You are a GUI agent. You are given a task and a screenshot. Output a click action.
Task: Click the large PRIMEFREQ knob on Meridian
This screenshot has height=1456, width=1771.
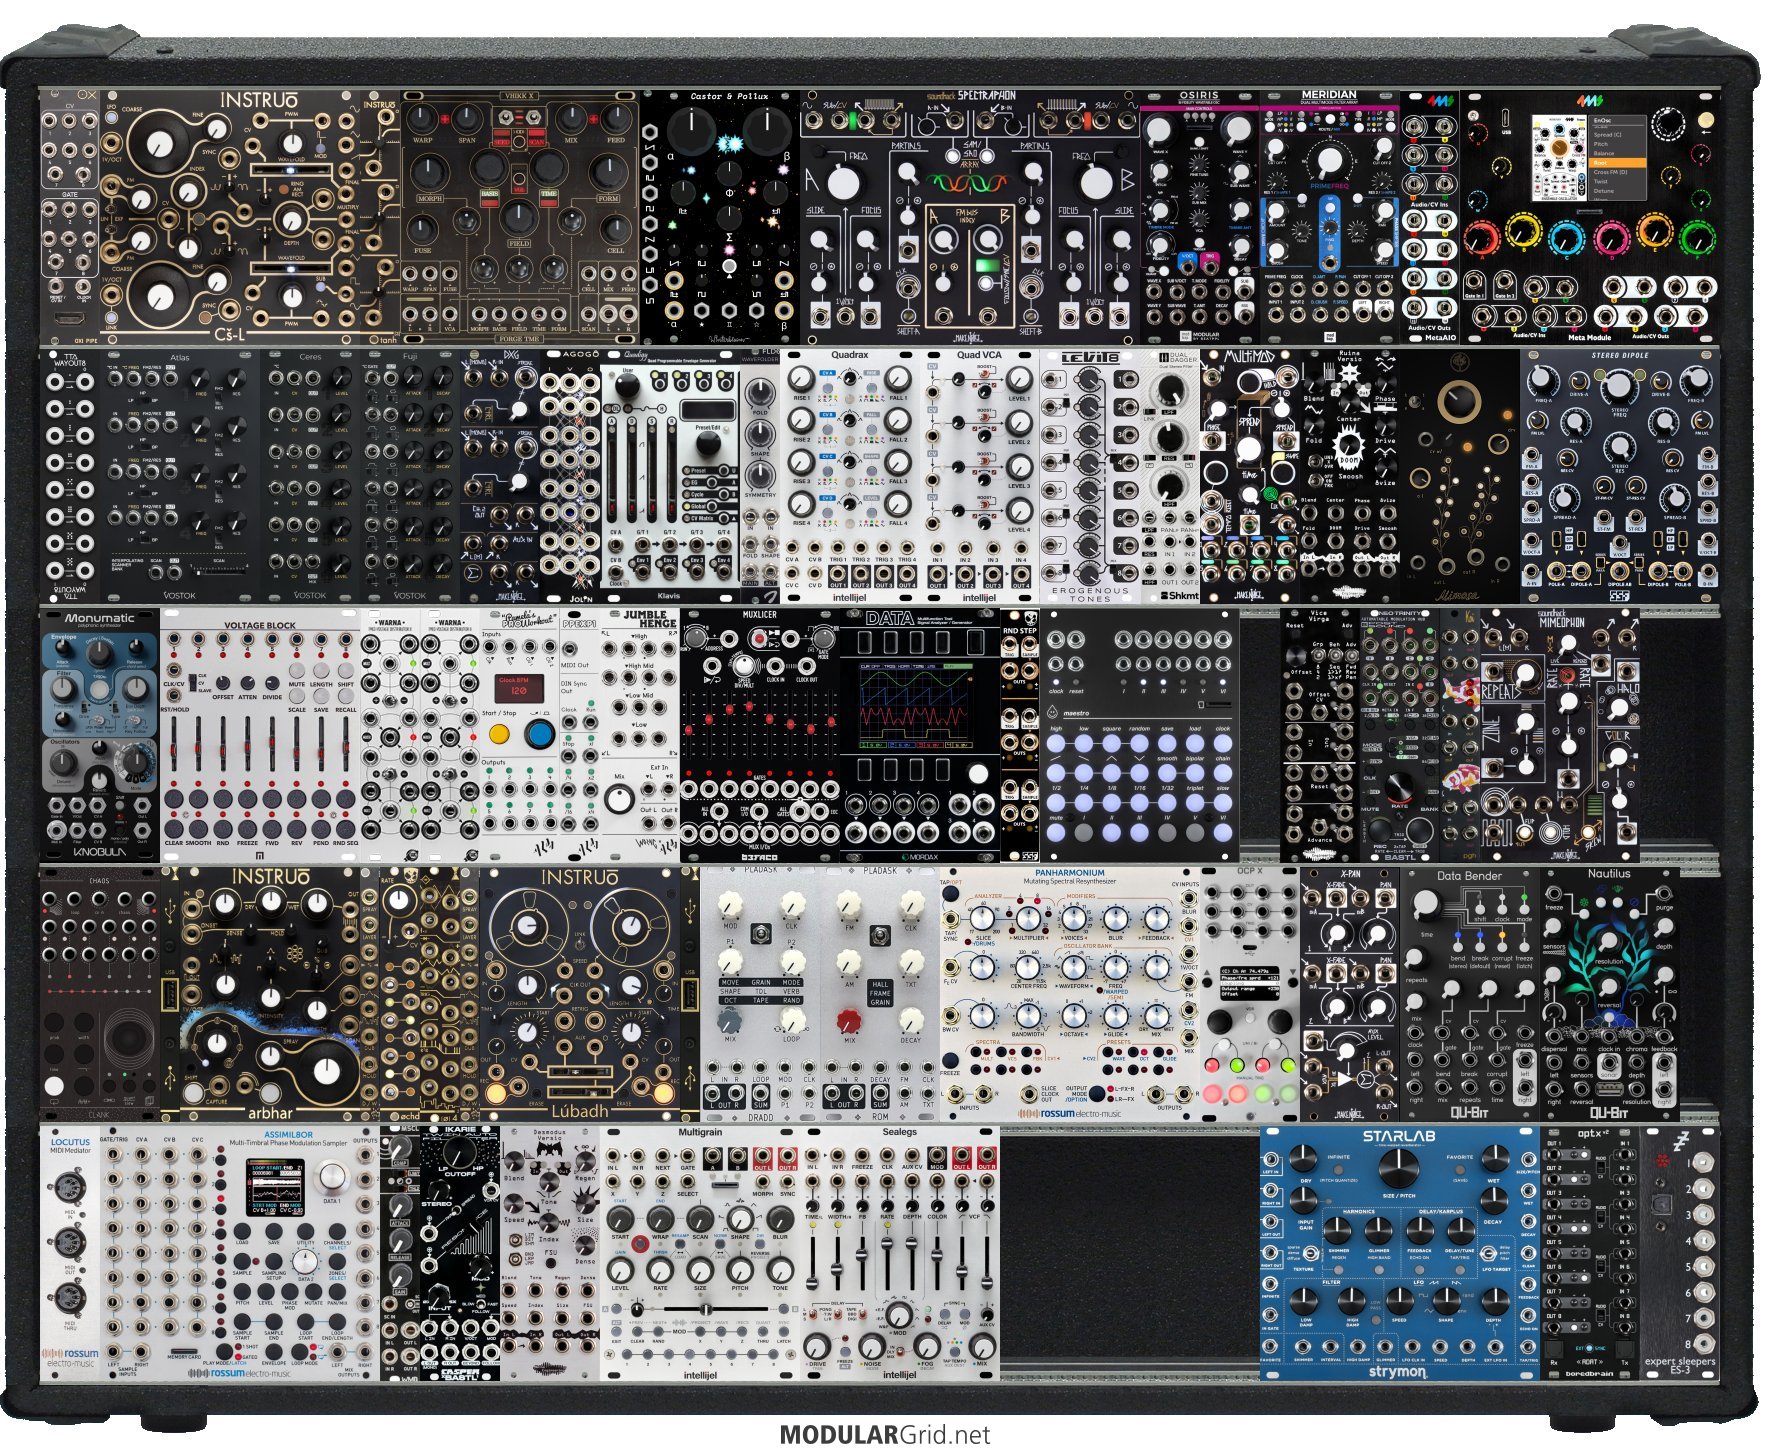tap(1328, 160)
